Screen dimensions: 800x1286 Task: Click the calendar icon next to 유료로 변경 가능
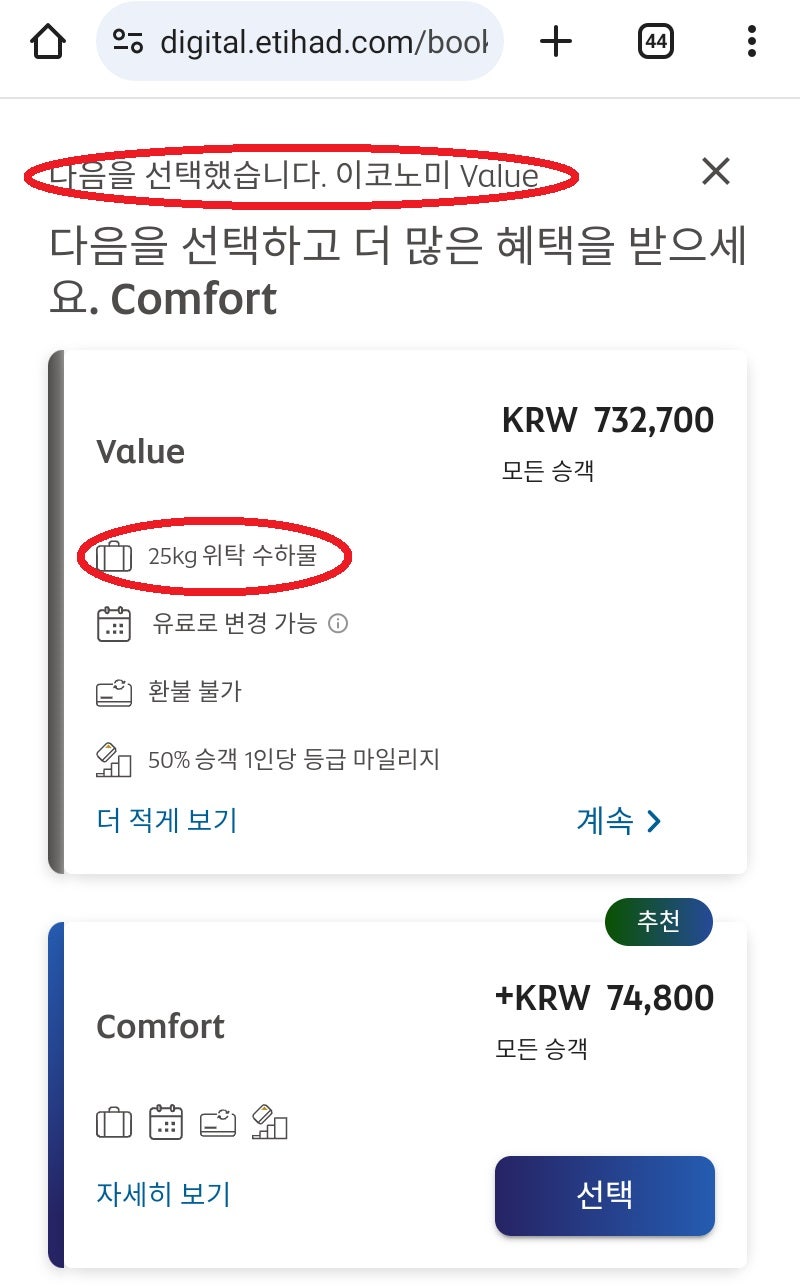tap(117, 624)
